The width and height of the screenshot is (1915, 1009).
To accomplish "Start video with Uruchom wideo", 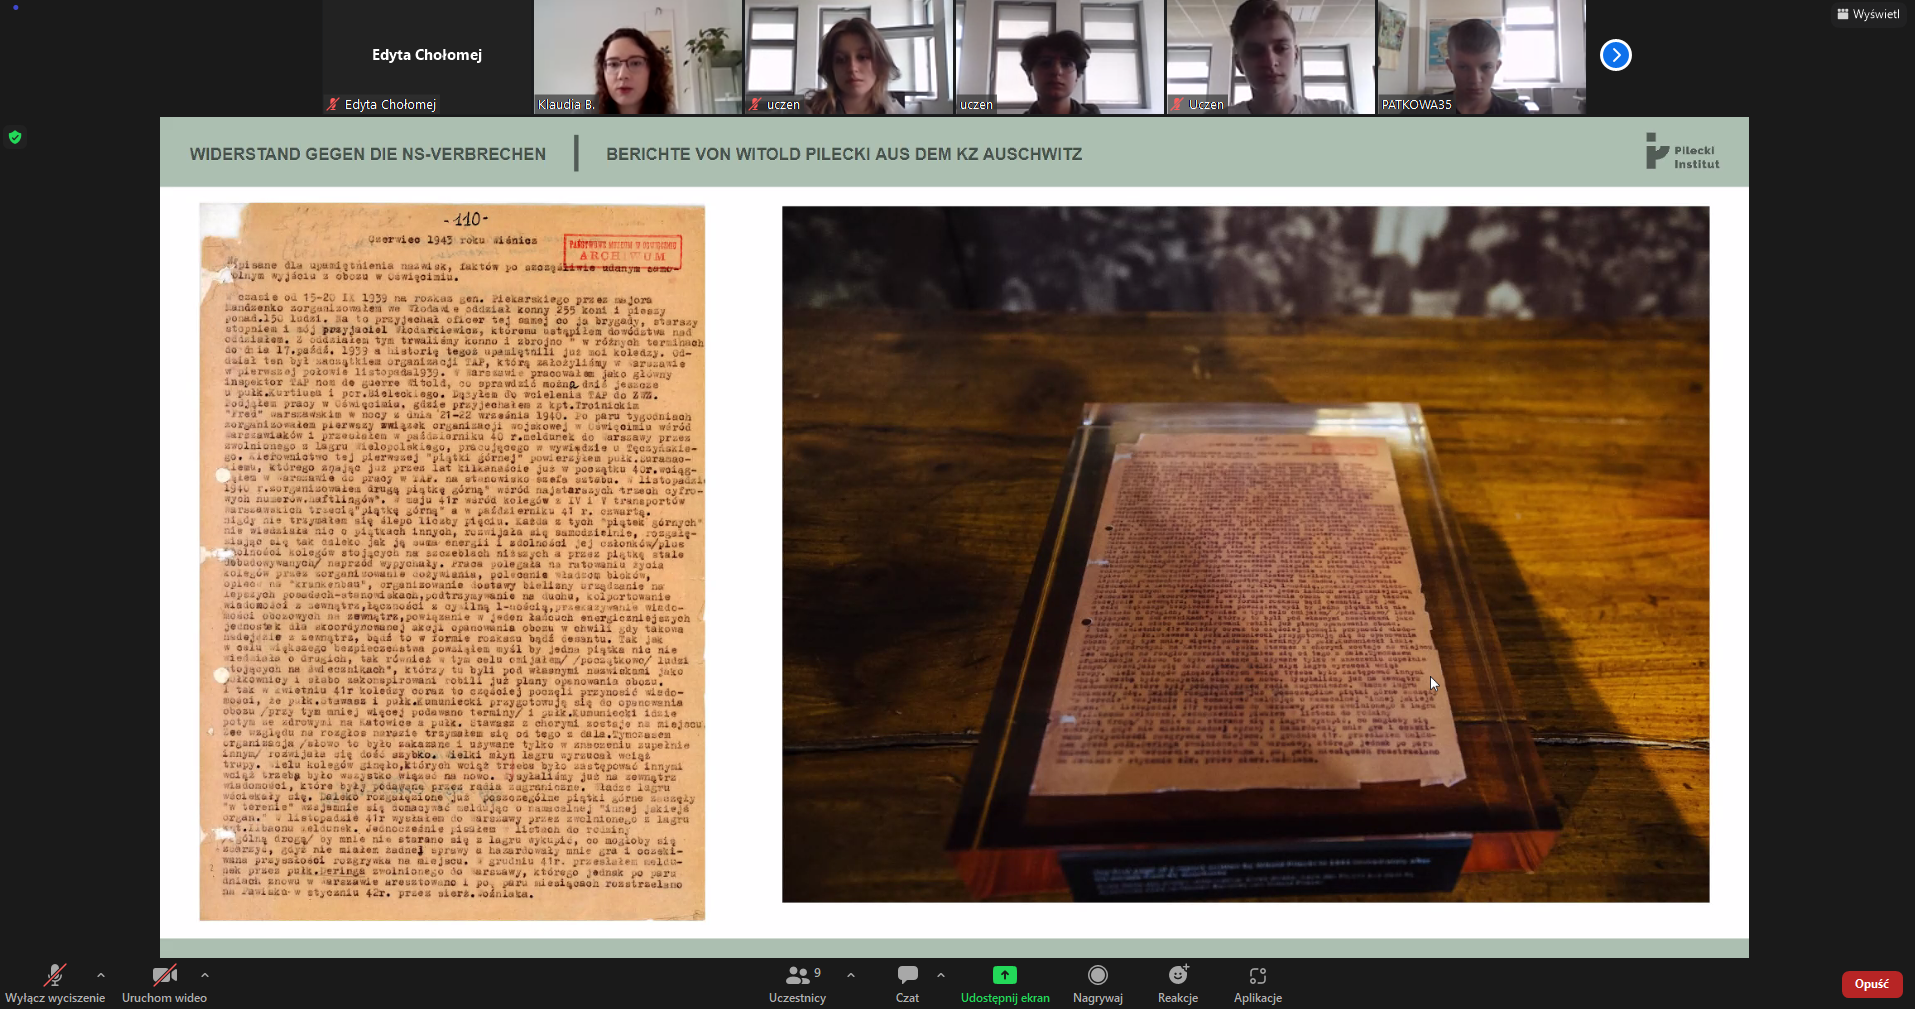I will (x=164, y=976).
